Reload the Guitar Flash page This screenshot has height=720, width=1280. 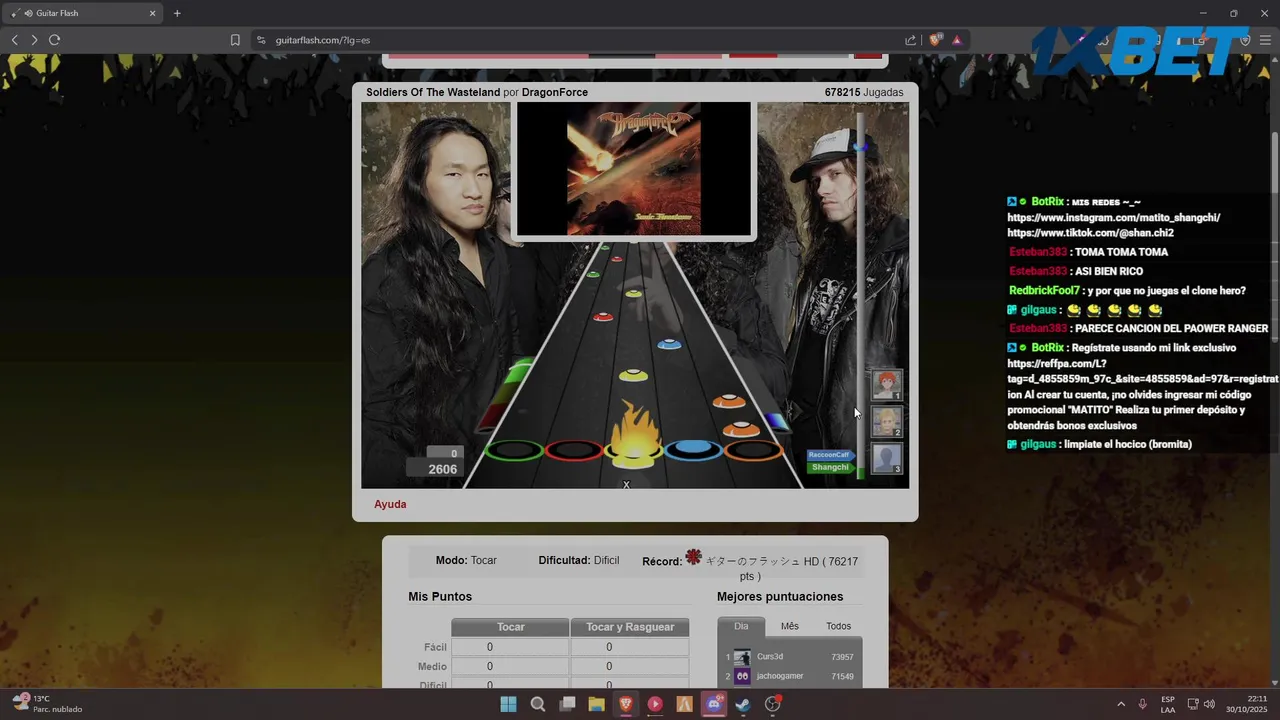pyautogui.click(x=54, y=40)
